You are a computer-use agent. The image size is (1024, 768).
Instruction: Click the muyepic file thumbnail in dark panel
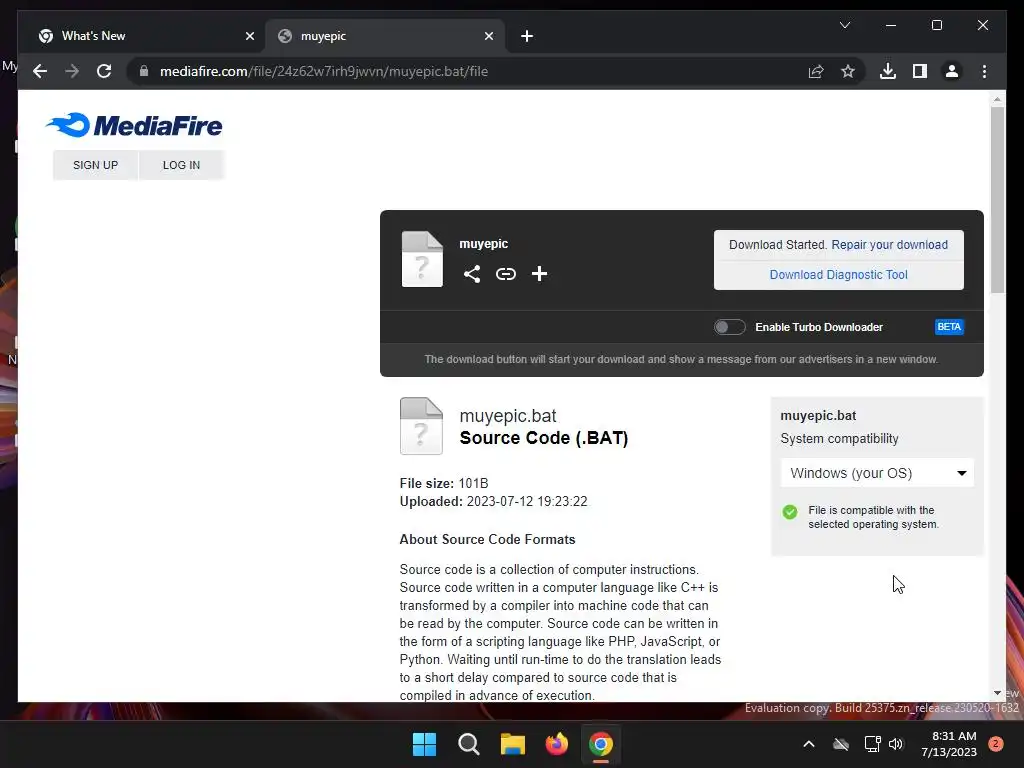point(422,259)
